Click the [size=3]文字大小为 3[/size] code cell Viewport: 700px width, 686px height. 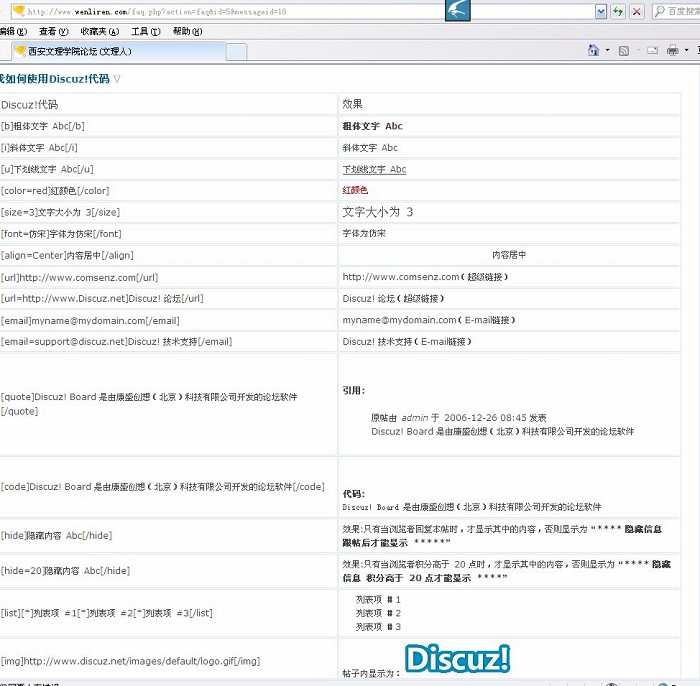coord(168,212)
